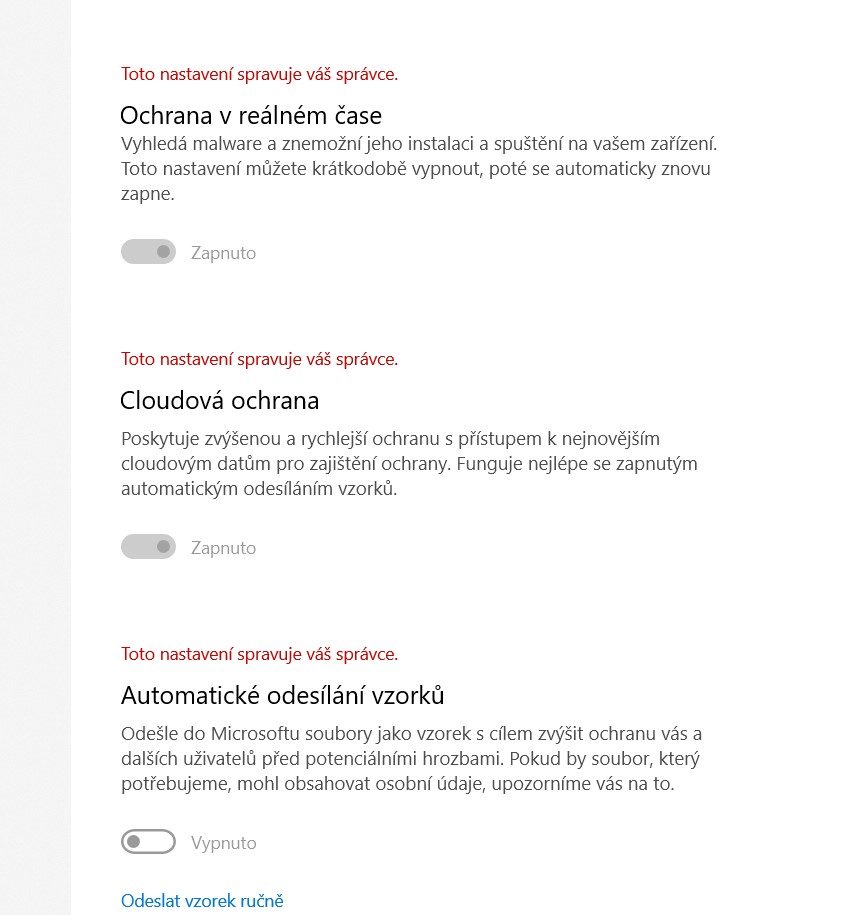
Task: Click the Zapnuto label under Ochrana v reálném čase
Action: 223,253
